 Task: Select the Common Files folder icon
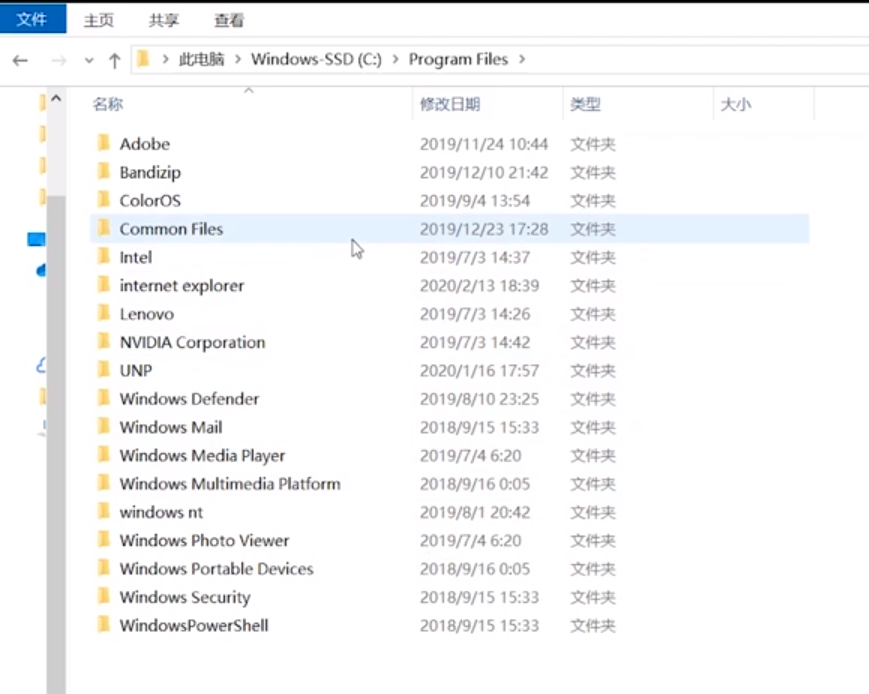pyautogui.click(x=104, y=228)
